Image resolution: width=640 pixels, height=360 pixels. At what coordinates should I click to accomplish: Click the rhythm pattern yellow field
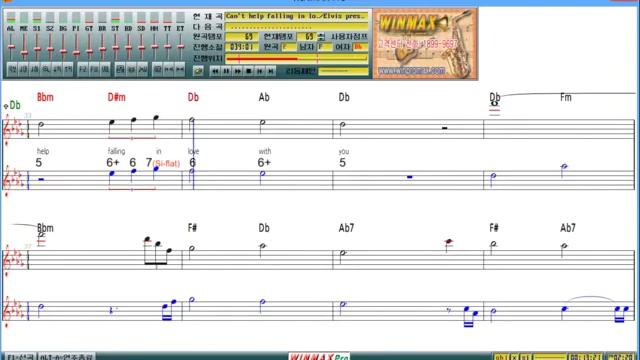click(x=343, y=71)
